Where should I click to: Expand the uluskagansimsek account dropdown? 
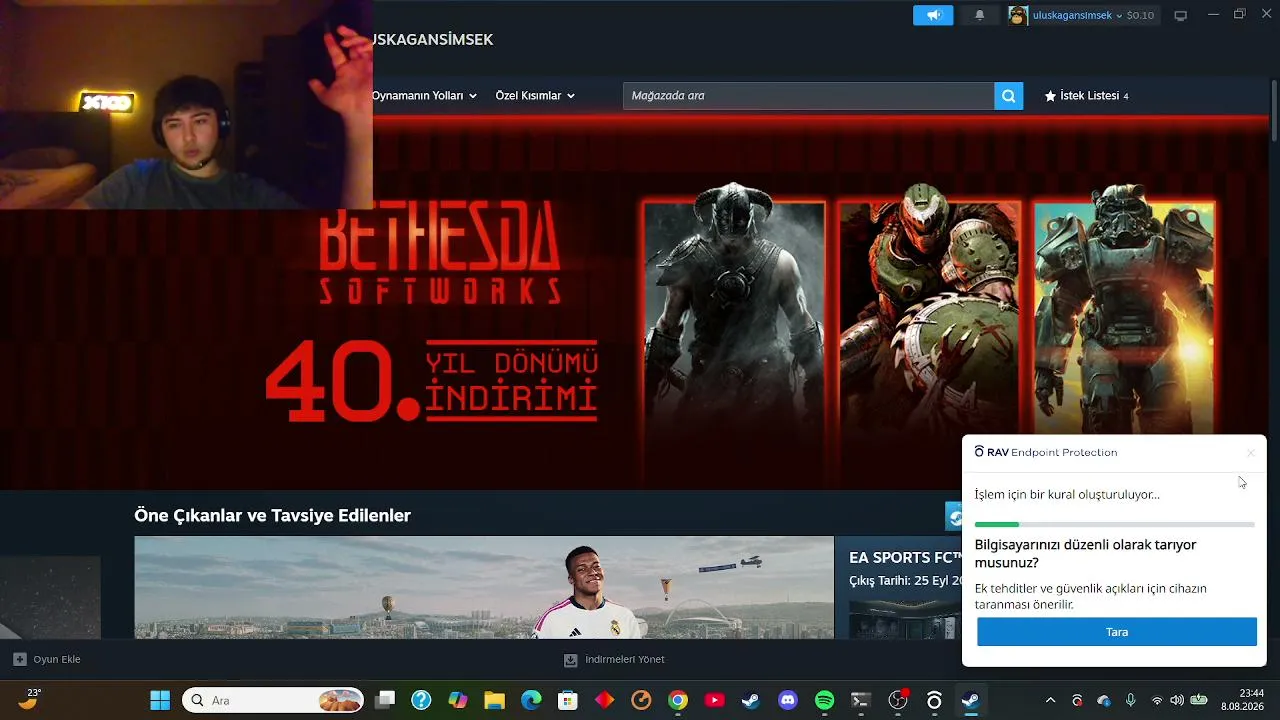(x=1078, y=15)
